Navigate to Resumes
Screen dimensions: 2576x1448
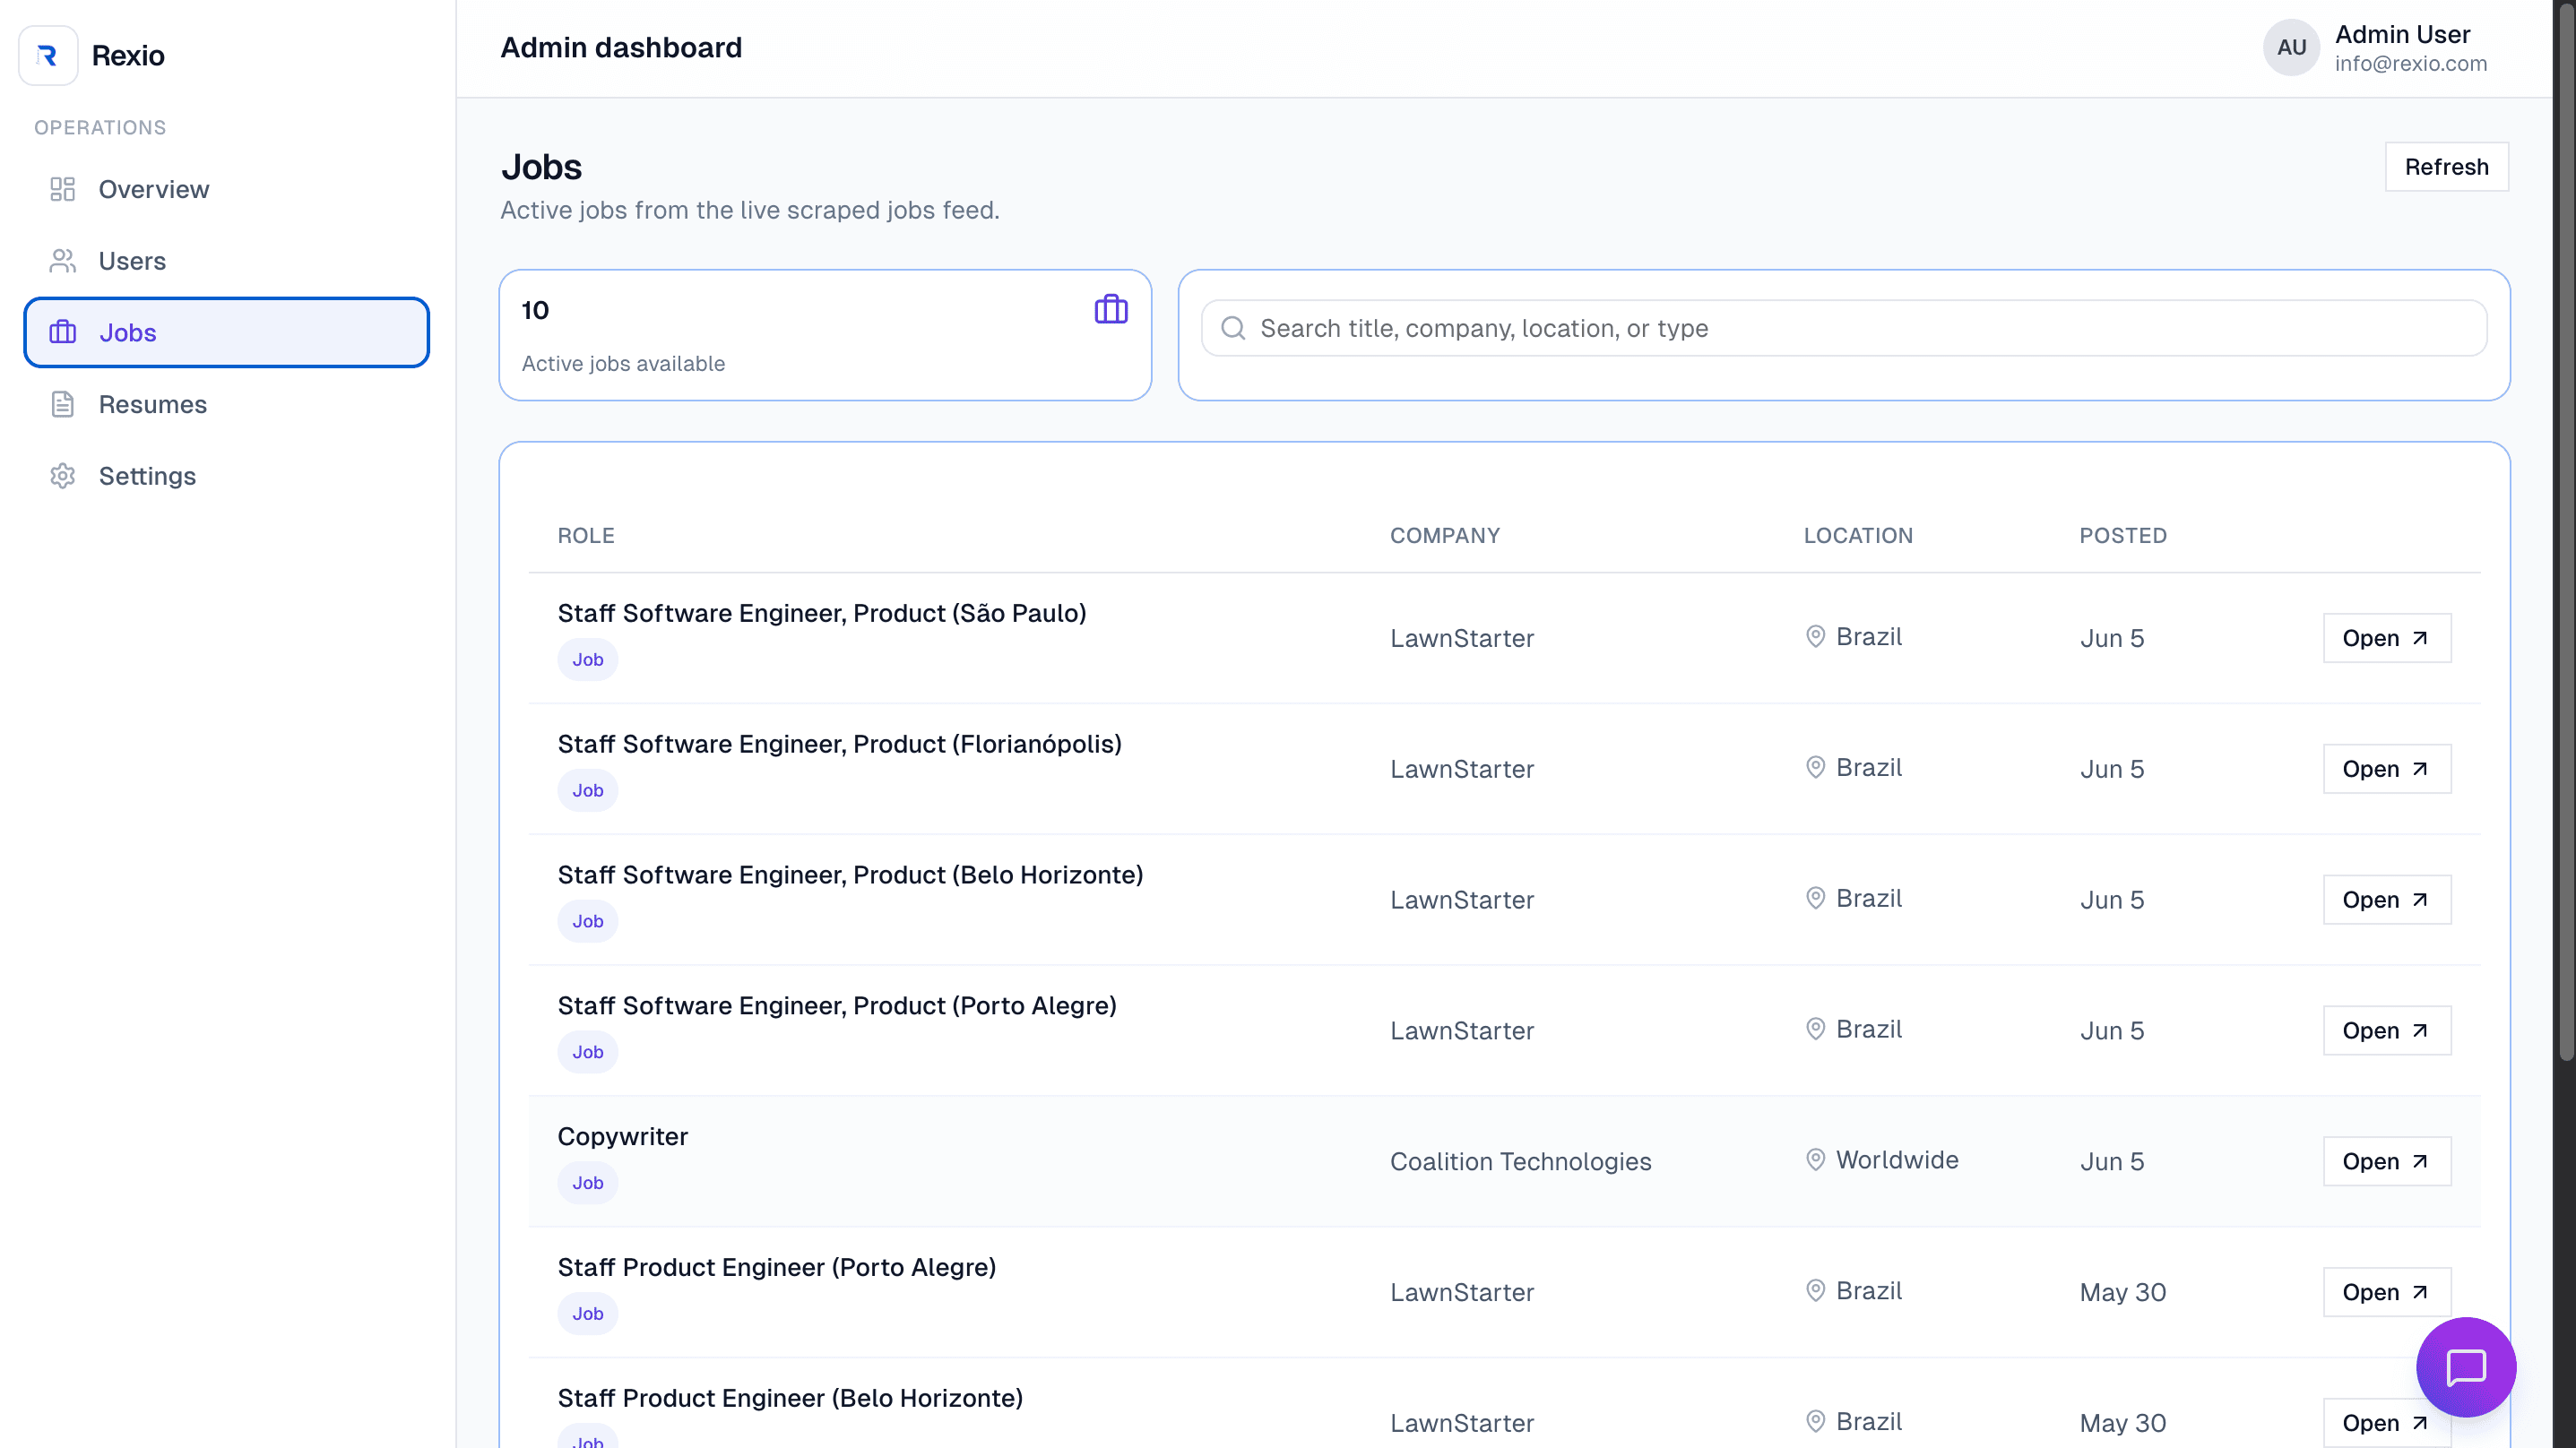coord(227,404)
